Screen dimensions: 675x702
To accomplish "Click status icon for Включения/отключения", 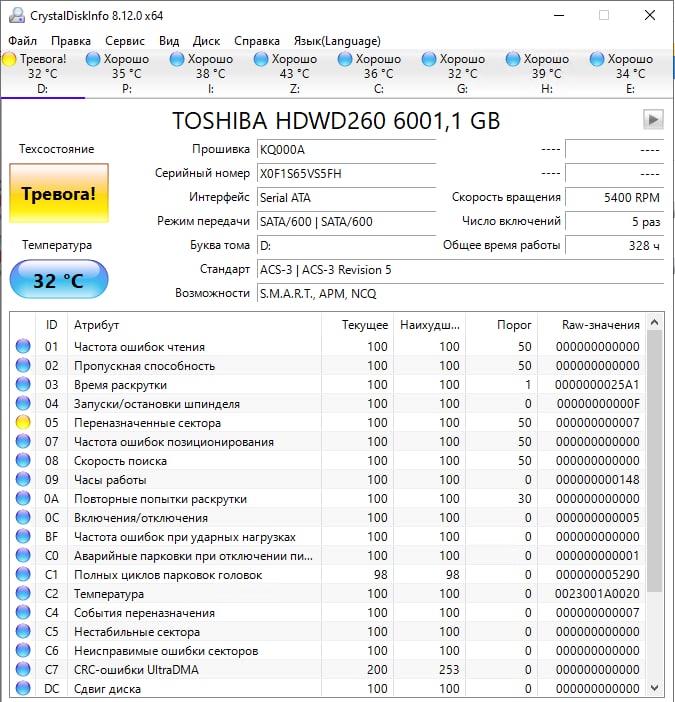I will tap(23, 518).
